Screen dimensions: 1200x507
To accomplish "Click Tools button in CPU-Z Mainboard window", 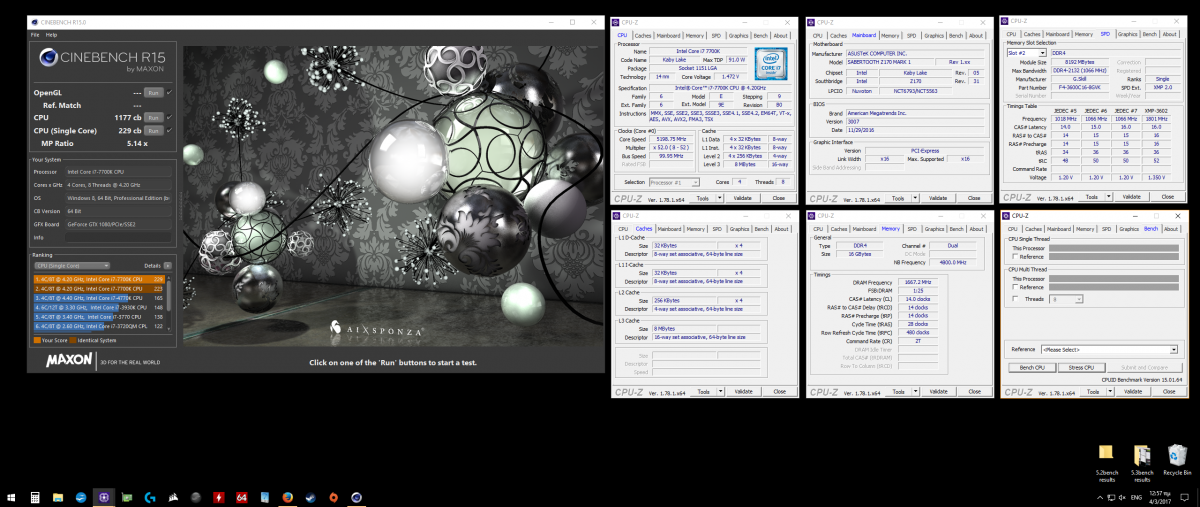I will coord(896,198).
